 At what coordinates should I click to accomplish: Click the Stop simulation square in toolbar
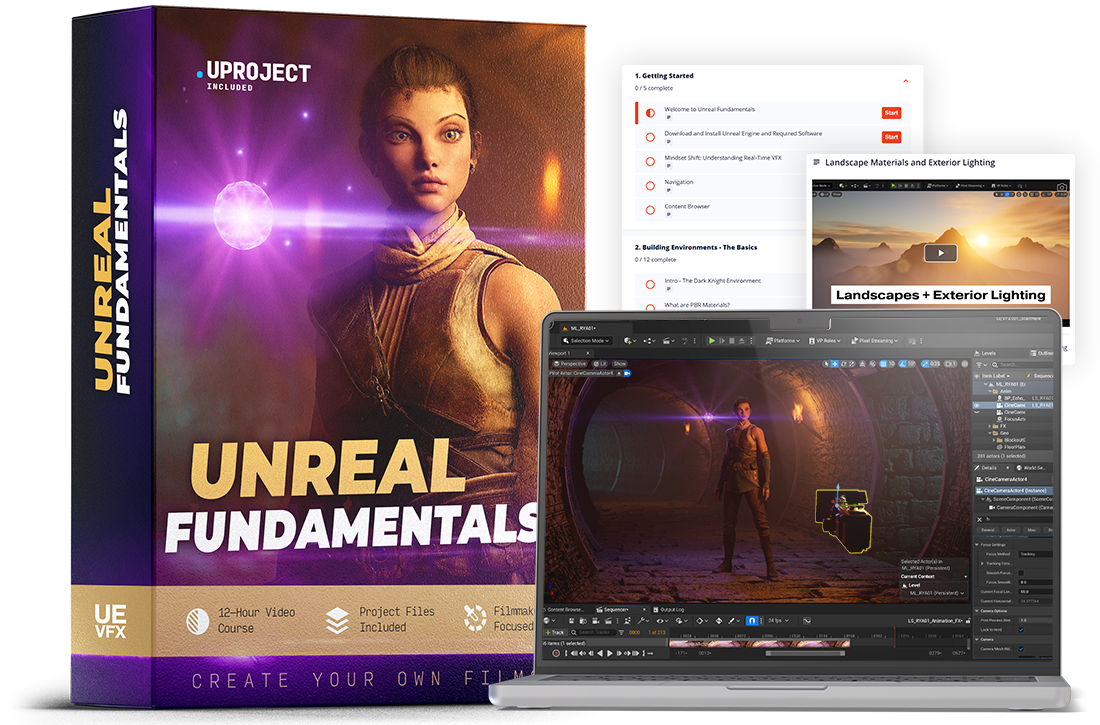[732, 340]
